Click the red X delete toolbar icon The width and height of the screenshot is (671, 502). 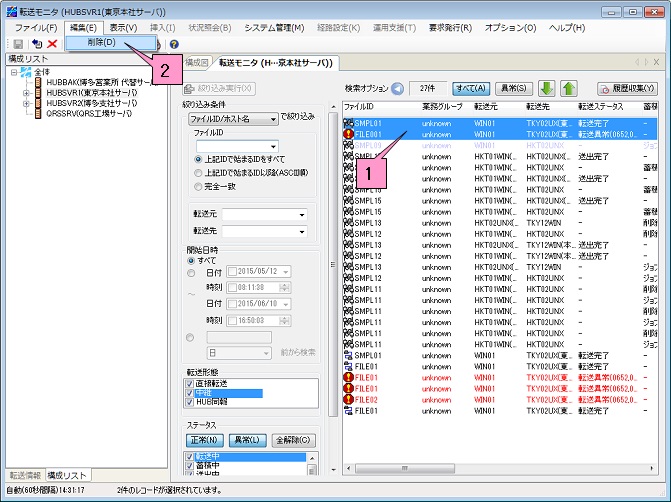pyautogui.click(x=52, y=45)
